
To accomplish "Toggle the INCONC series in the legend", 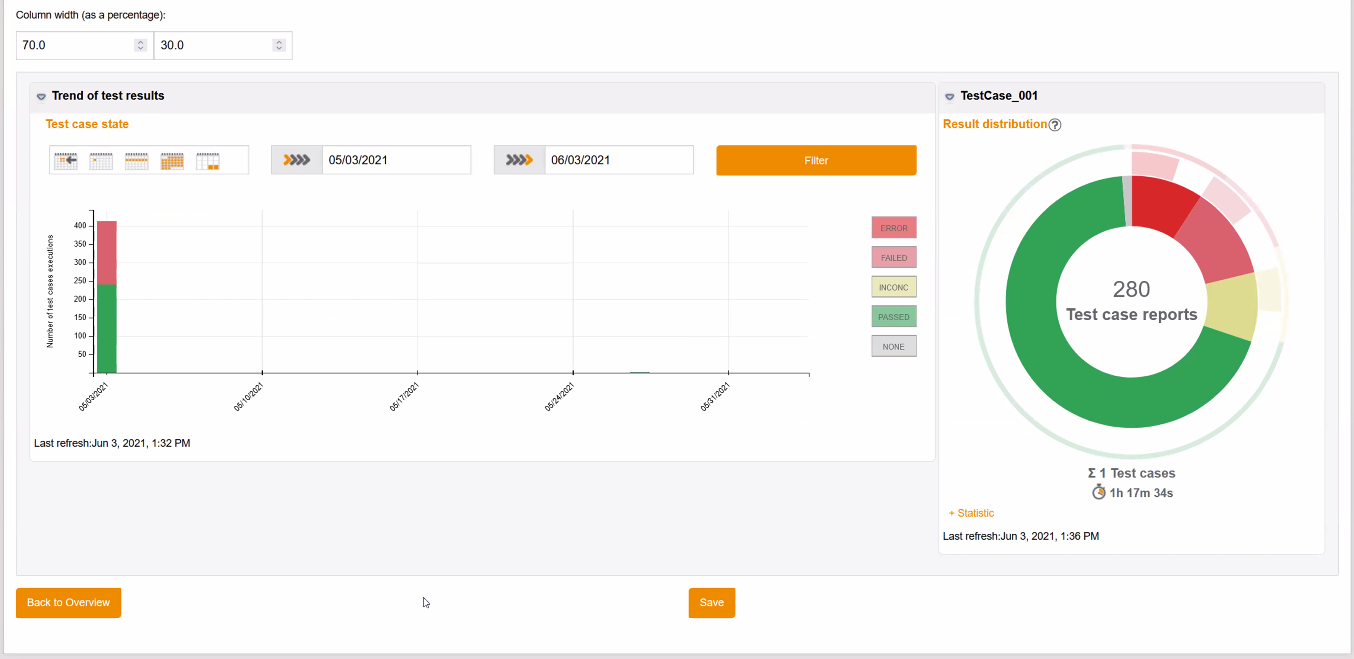I will pos(893,287).
